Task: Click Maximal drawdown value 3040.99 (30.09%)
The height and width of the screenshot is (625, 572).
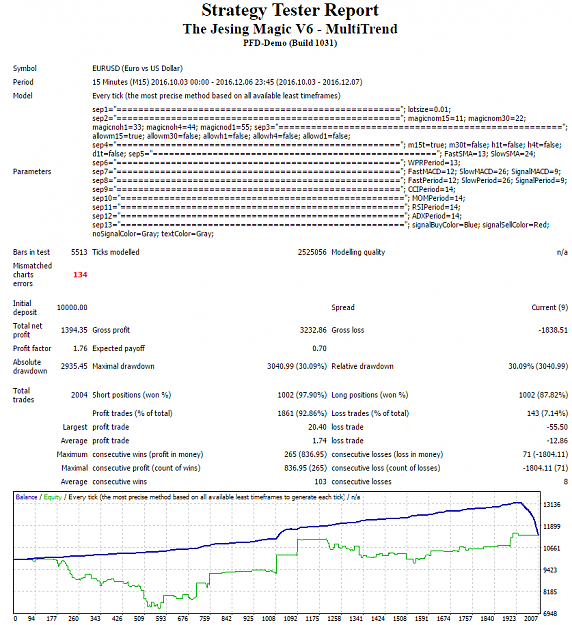Action: [297, 366]
